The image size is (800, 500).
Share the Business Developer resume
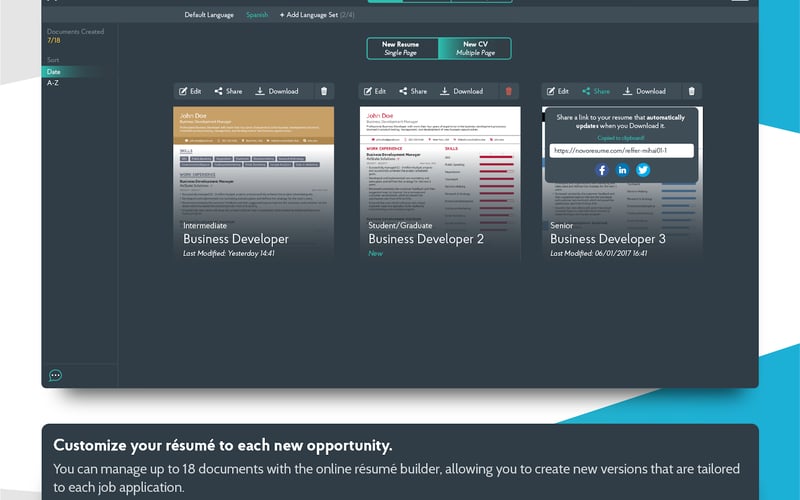click(x=228, y=91)
